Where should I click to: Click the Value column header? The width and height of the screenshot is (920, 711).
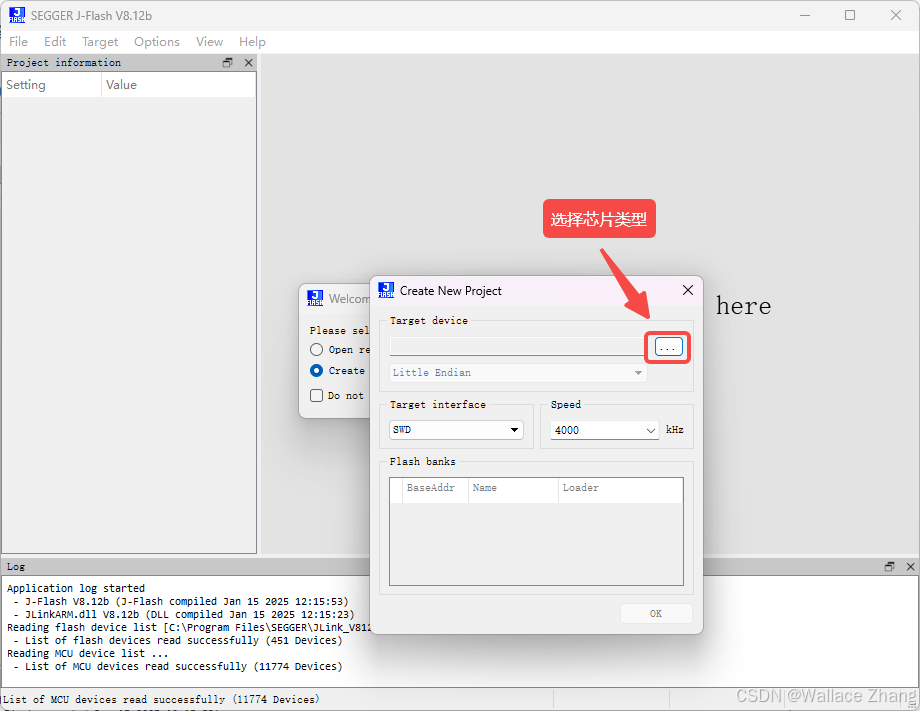click(178, 85)
